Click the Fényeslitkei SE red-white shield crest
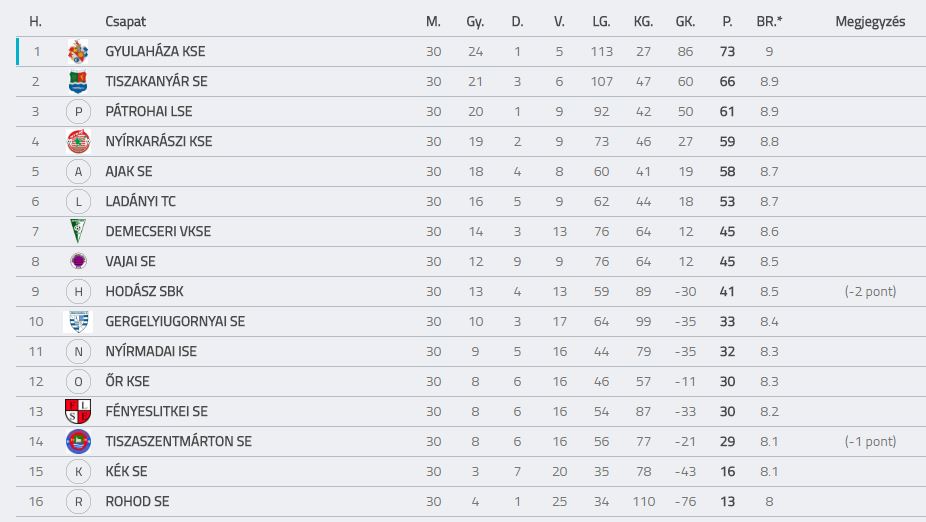This screenshot has height=522, width=926. [x=78, y=412]
